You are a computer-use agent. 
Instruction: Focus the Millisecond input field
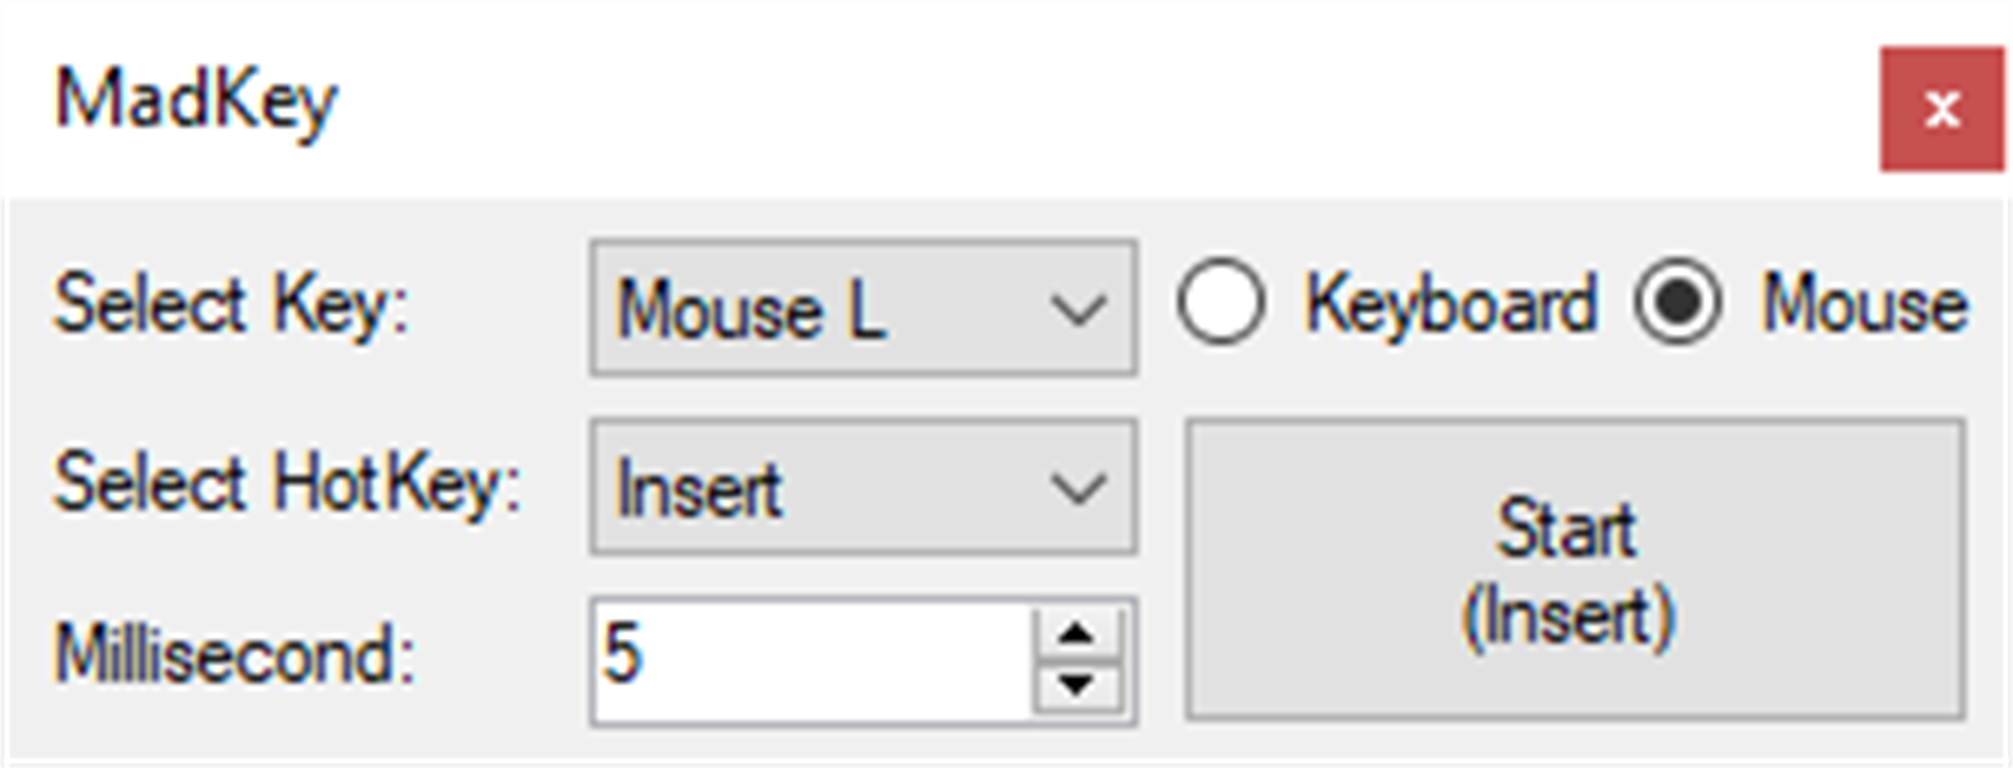coord(812,661)
